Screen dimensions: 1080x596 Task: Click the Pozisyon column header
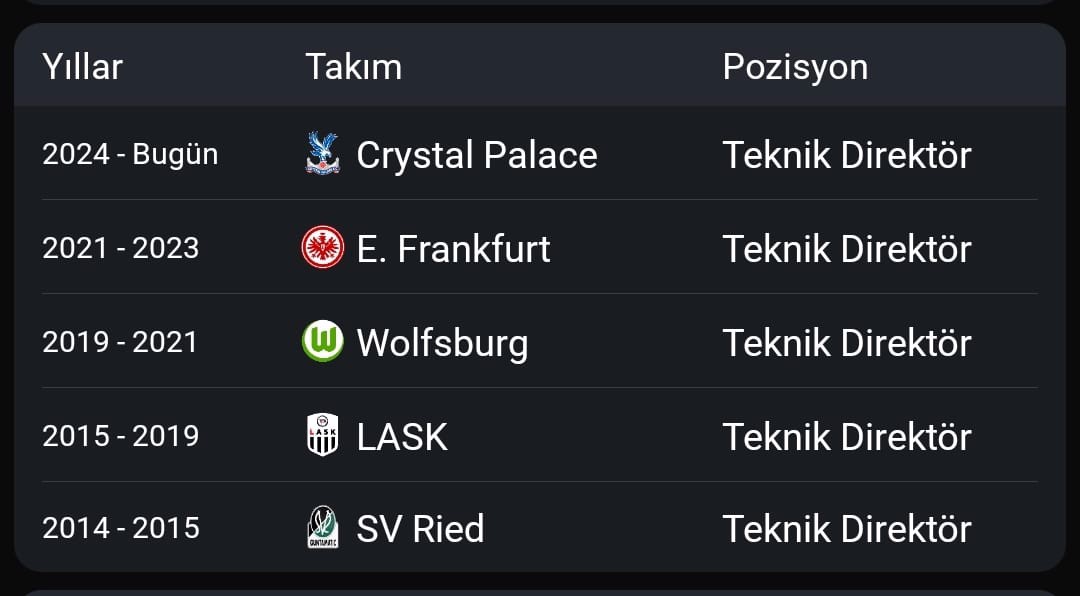coord(795,67)
